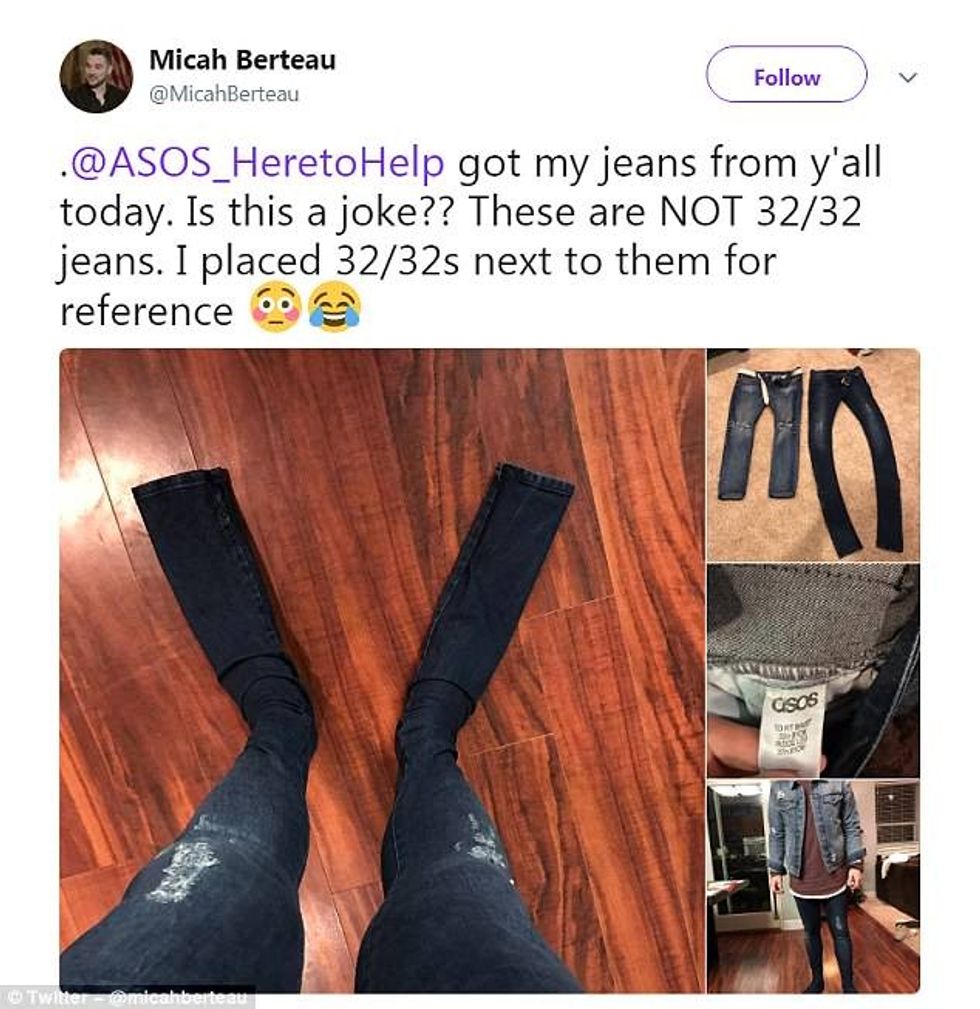This screenshot has width=980, height=1009.
Task: Click the ASOS logo on the tag
Action: (795, 701)
